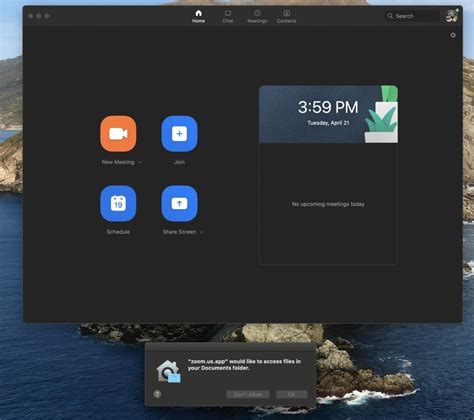This screenshot has height=420, width=474.
Task: Expand the Share Screen dropdown arrow
Action: click(x=202, y=232)
